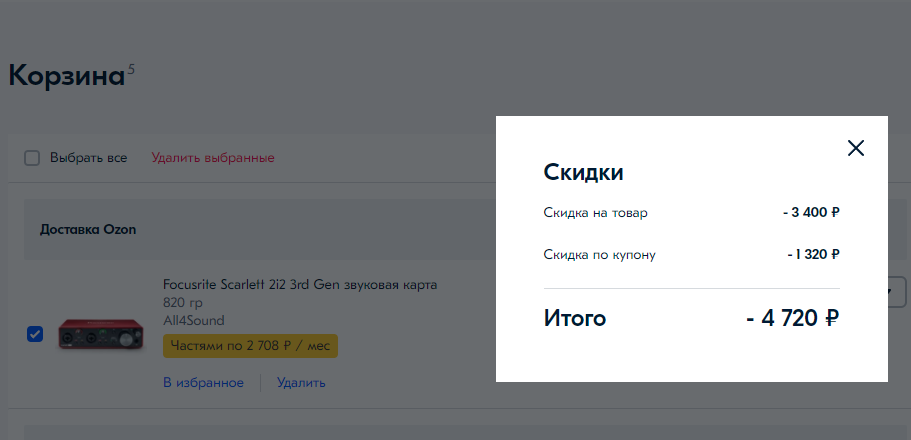This screenshot has height=440, width=911.
Task: Click the Итого - 4 720 ₽ total
Action: pos(792,319)
